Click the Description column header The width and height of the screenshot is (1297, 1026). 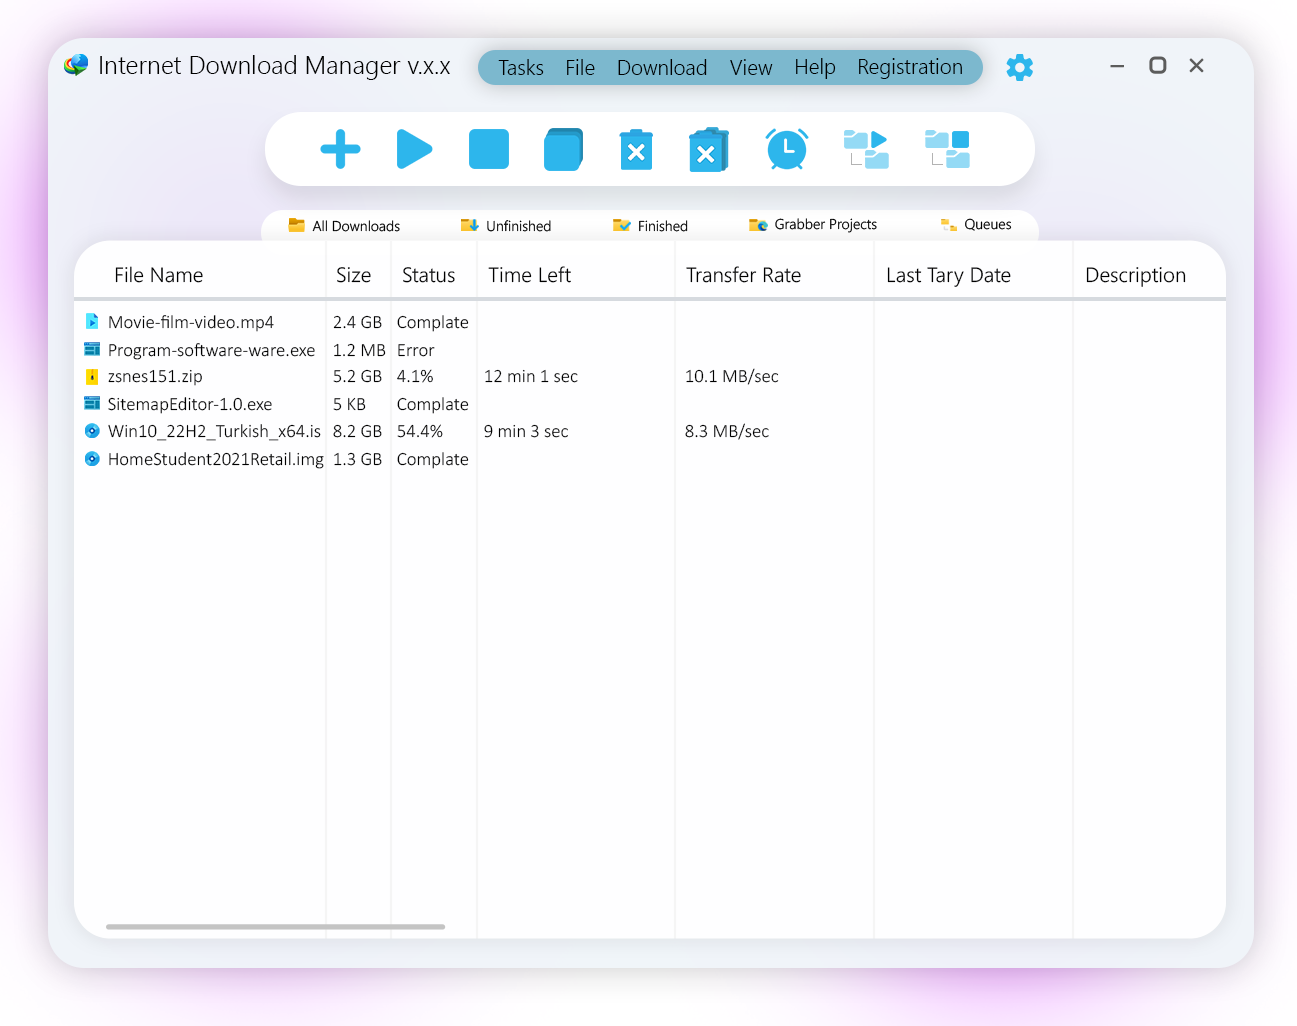[x=1136, y=275]
